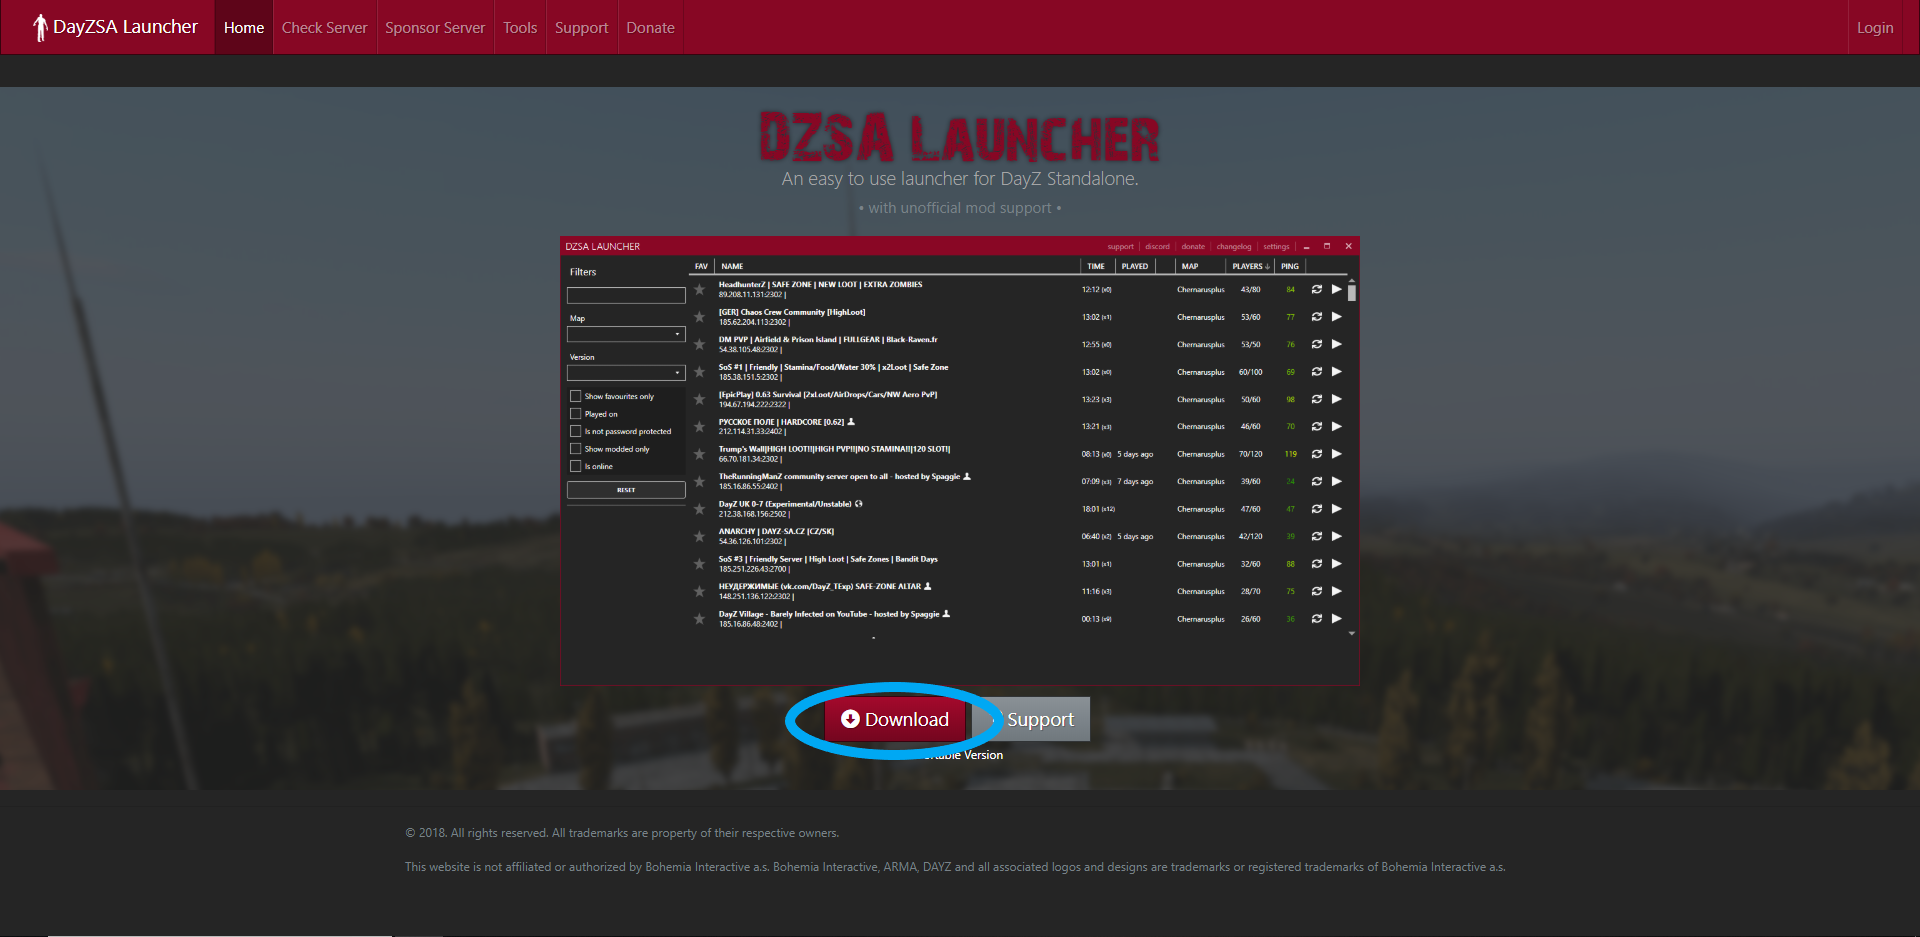1920x937 pixels.
Task: Star the Trump's Wall server as favourite
Action: click(699, 454)
